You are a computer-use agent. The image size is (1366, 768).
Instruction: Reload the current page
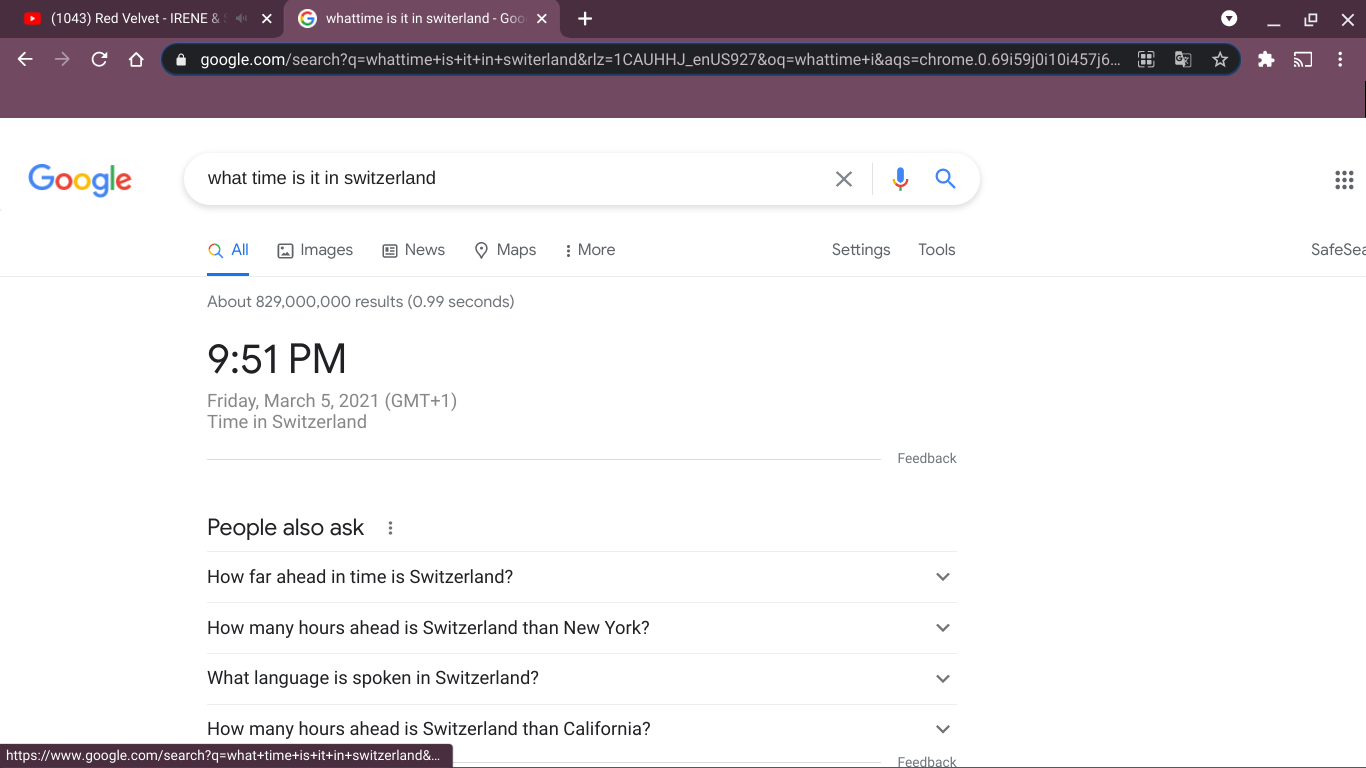point(99,59)
